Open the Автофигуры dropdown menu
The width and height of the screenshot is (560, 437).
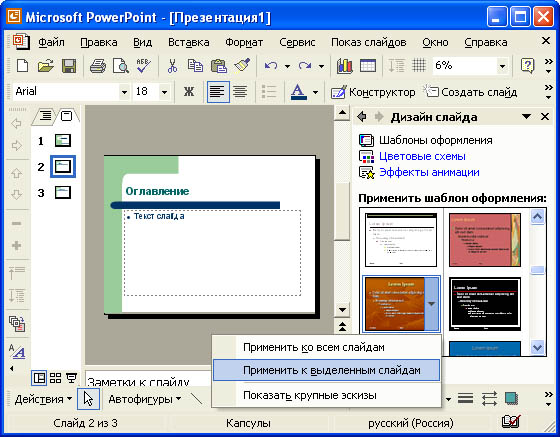tap(144, 399)
